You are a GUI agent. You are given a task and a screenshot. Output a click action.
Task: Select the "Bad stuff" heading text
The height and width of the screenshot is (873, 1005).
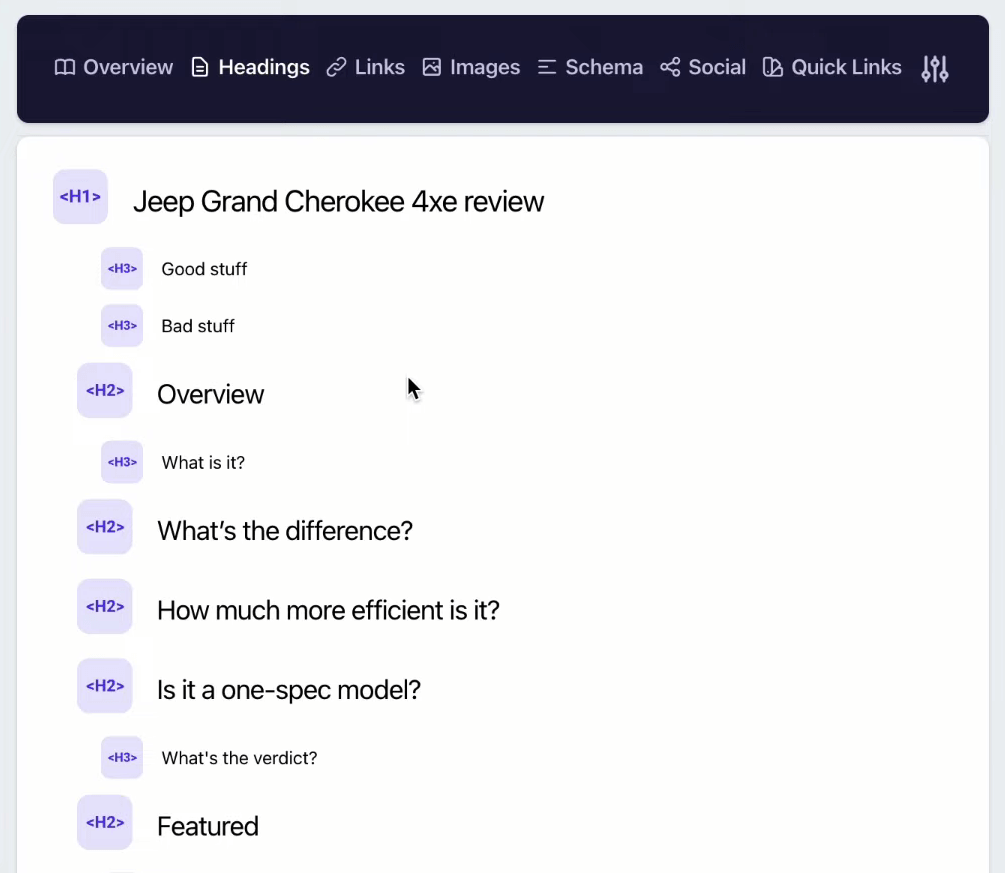(x=198, y=326)
